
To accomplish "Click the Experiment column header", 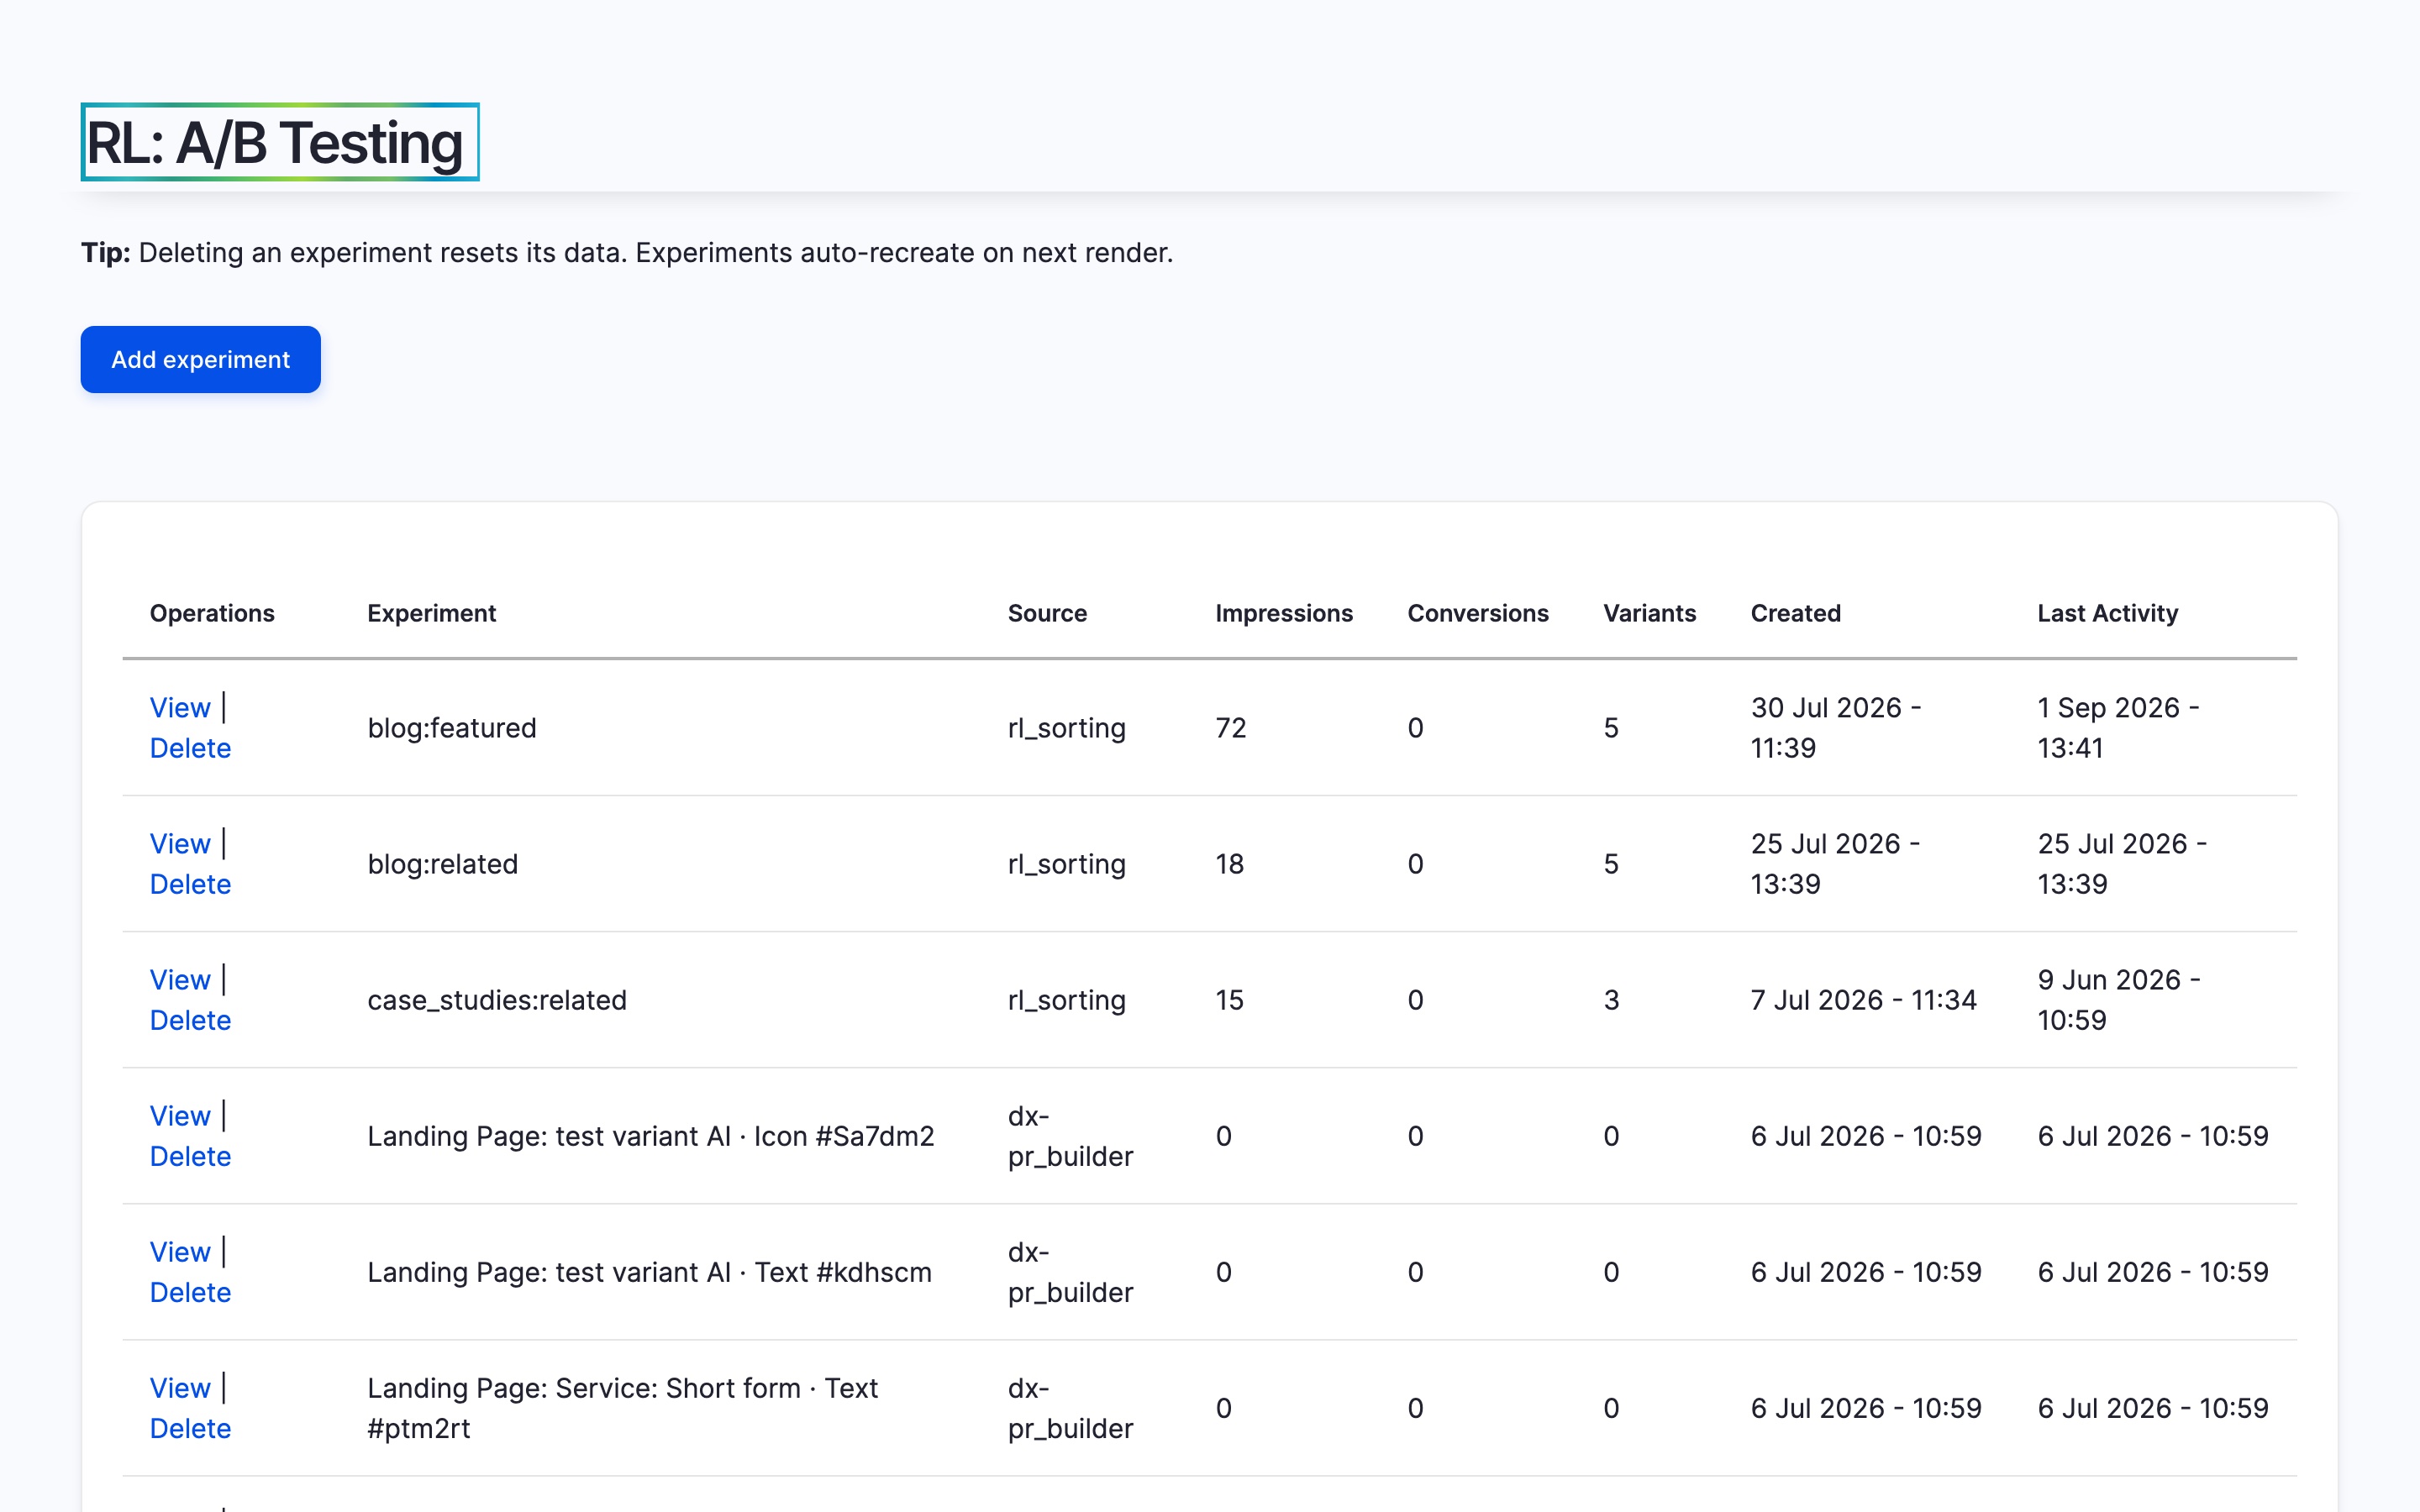I will pos(431,613).
